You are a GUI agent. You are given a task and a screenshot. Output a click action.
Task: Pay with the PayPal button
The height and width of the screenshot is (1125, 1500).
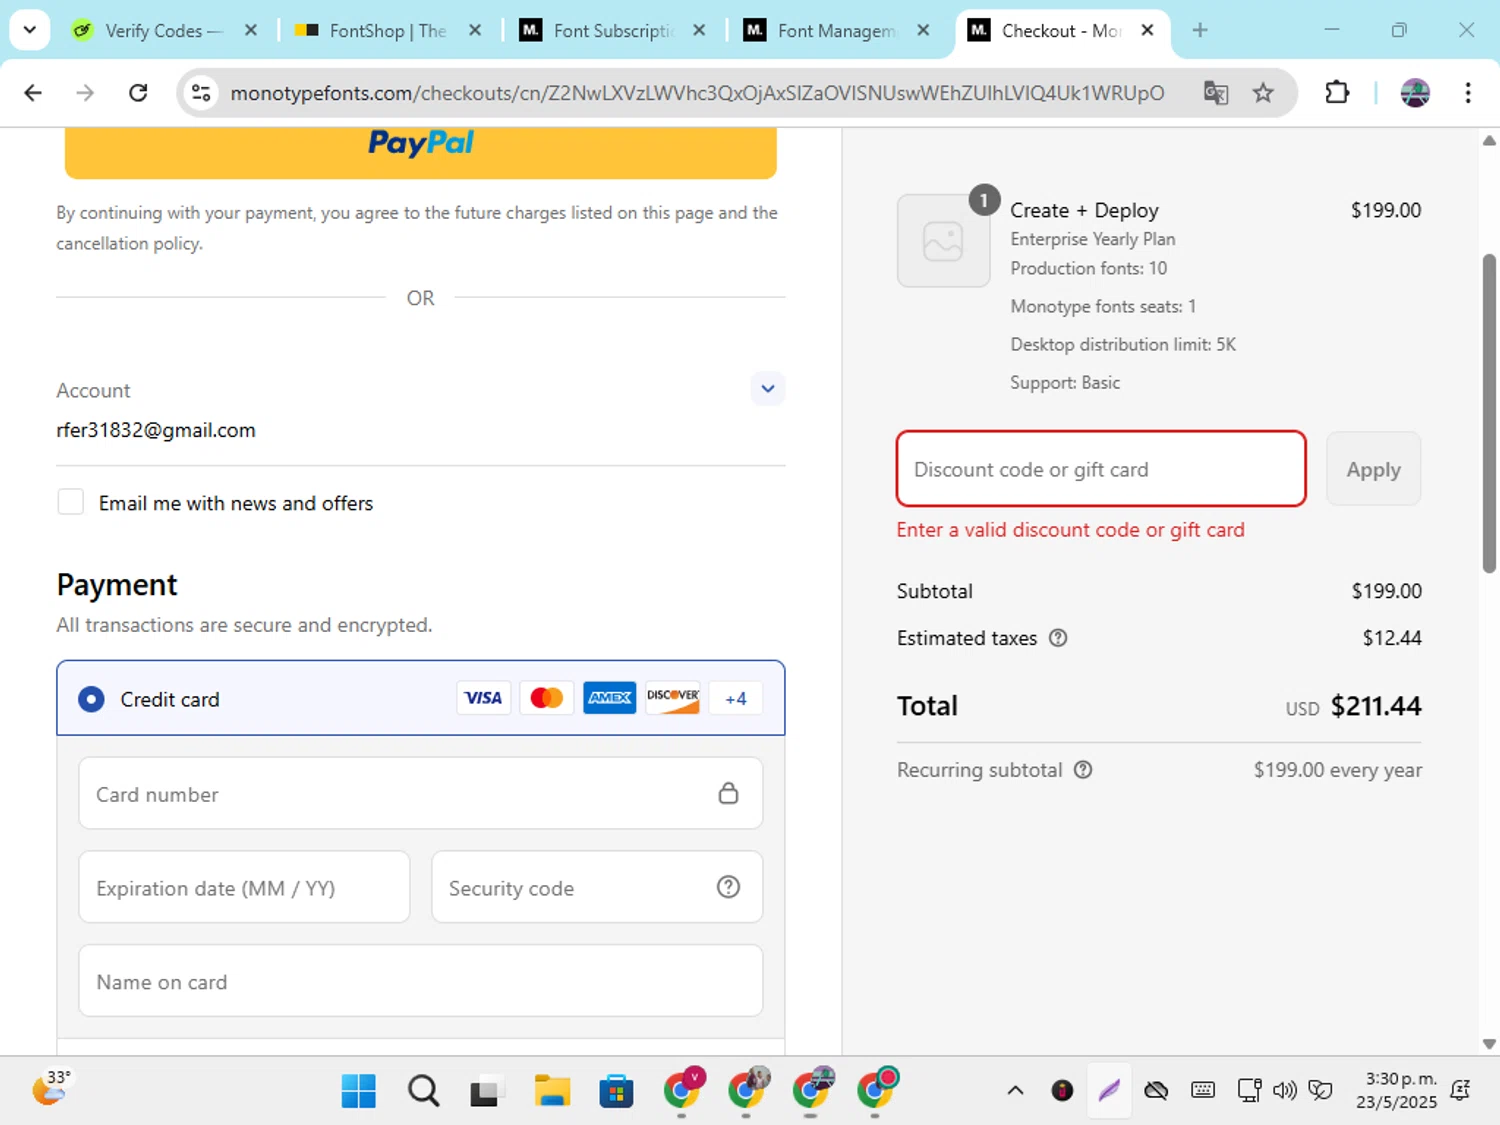[421, 153]
